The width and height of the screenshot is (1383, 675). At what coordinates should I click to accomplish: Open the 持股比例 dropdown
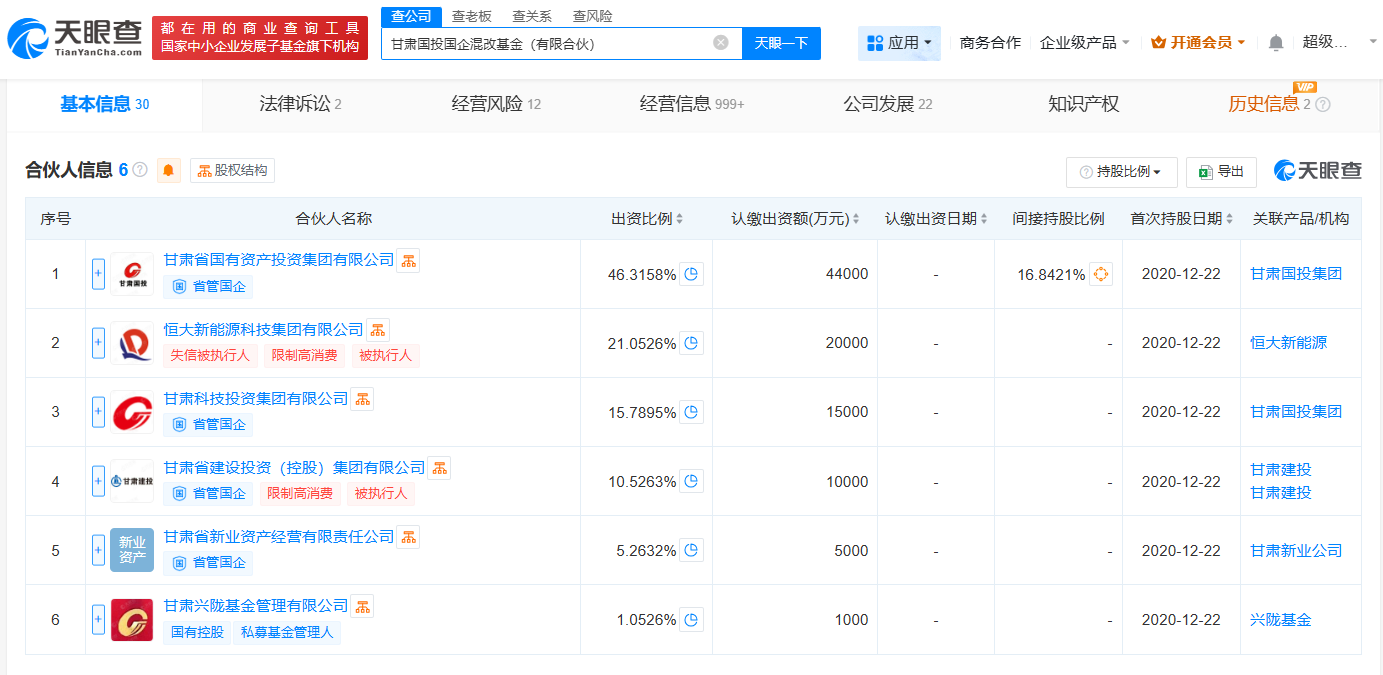coord(1121,172)
